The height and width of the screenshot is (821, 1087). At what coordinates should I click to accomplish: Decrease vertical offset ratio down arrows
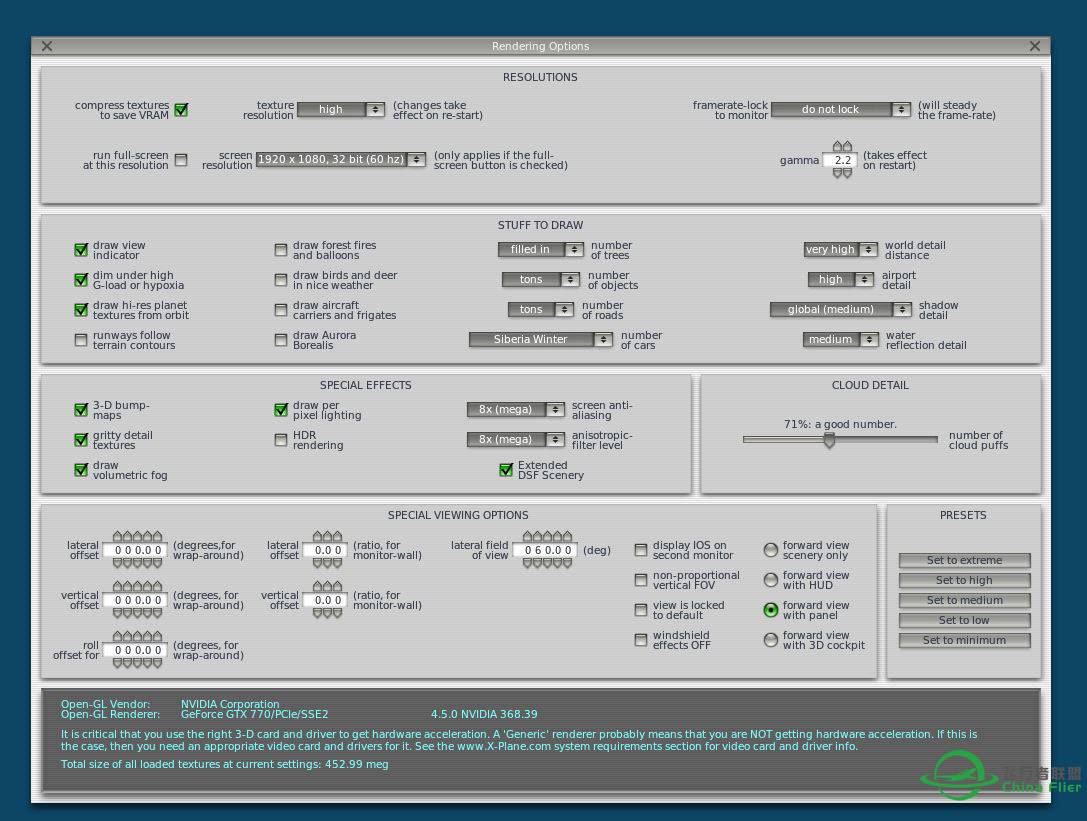click(327, 614)
